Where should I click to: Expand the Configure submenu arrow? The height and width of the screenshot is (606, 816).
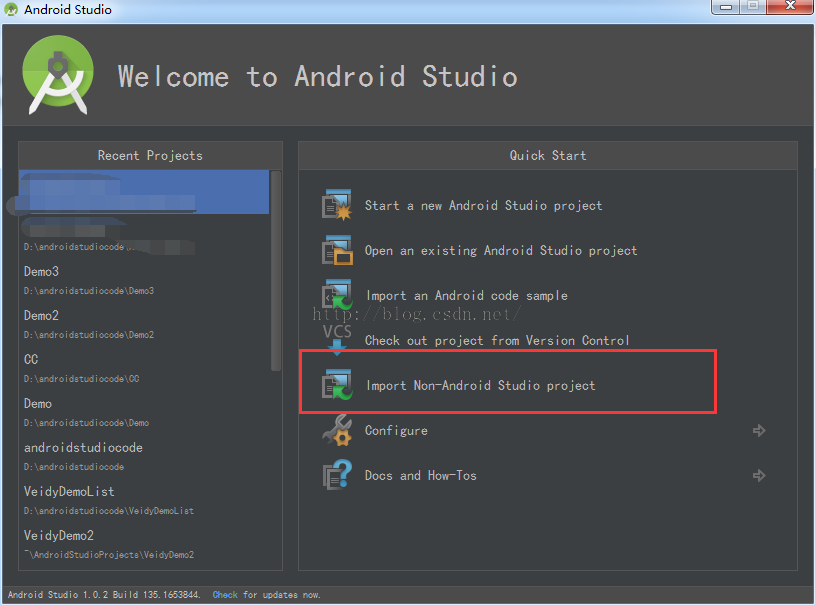pyautogui.click(x=759, y=431)
